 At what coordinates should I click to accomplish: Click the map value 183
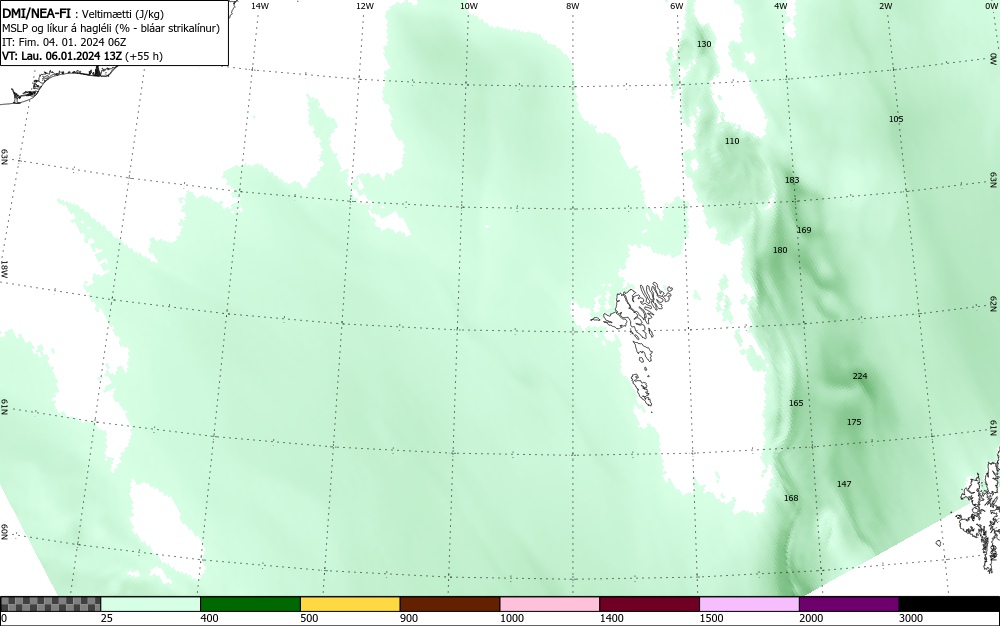click(791, 180)
